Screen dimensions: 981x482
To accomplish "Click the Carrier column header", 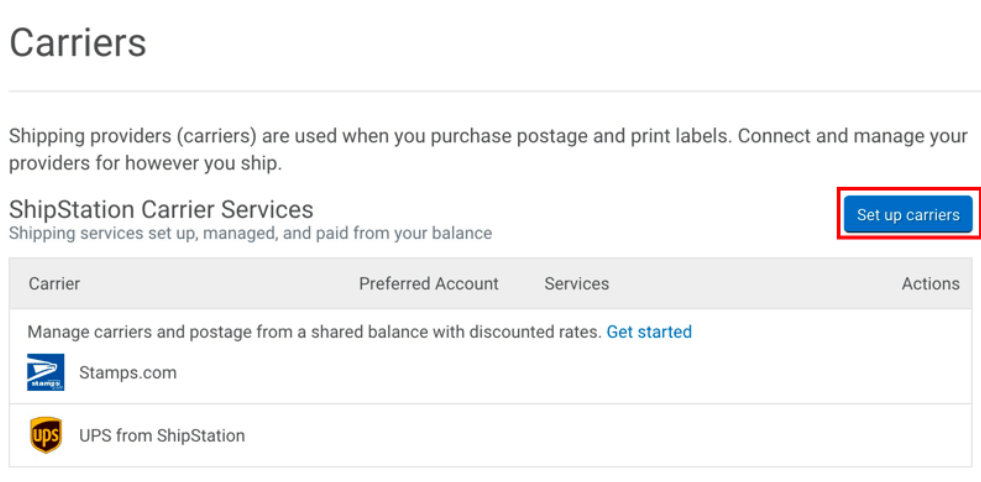I will click(54, 284).
